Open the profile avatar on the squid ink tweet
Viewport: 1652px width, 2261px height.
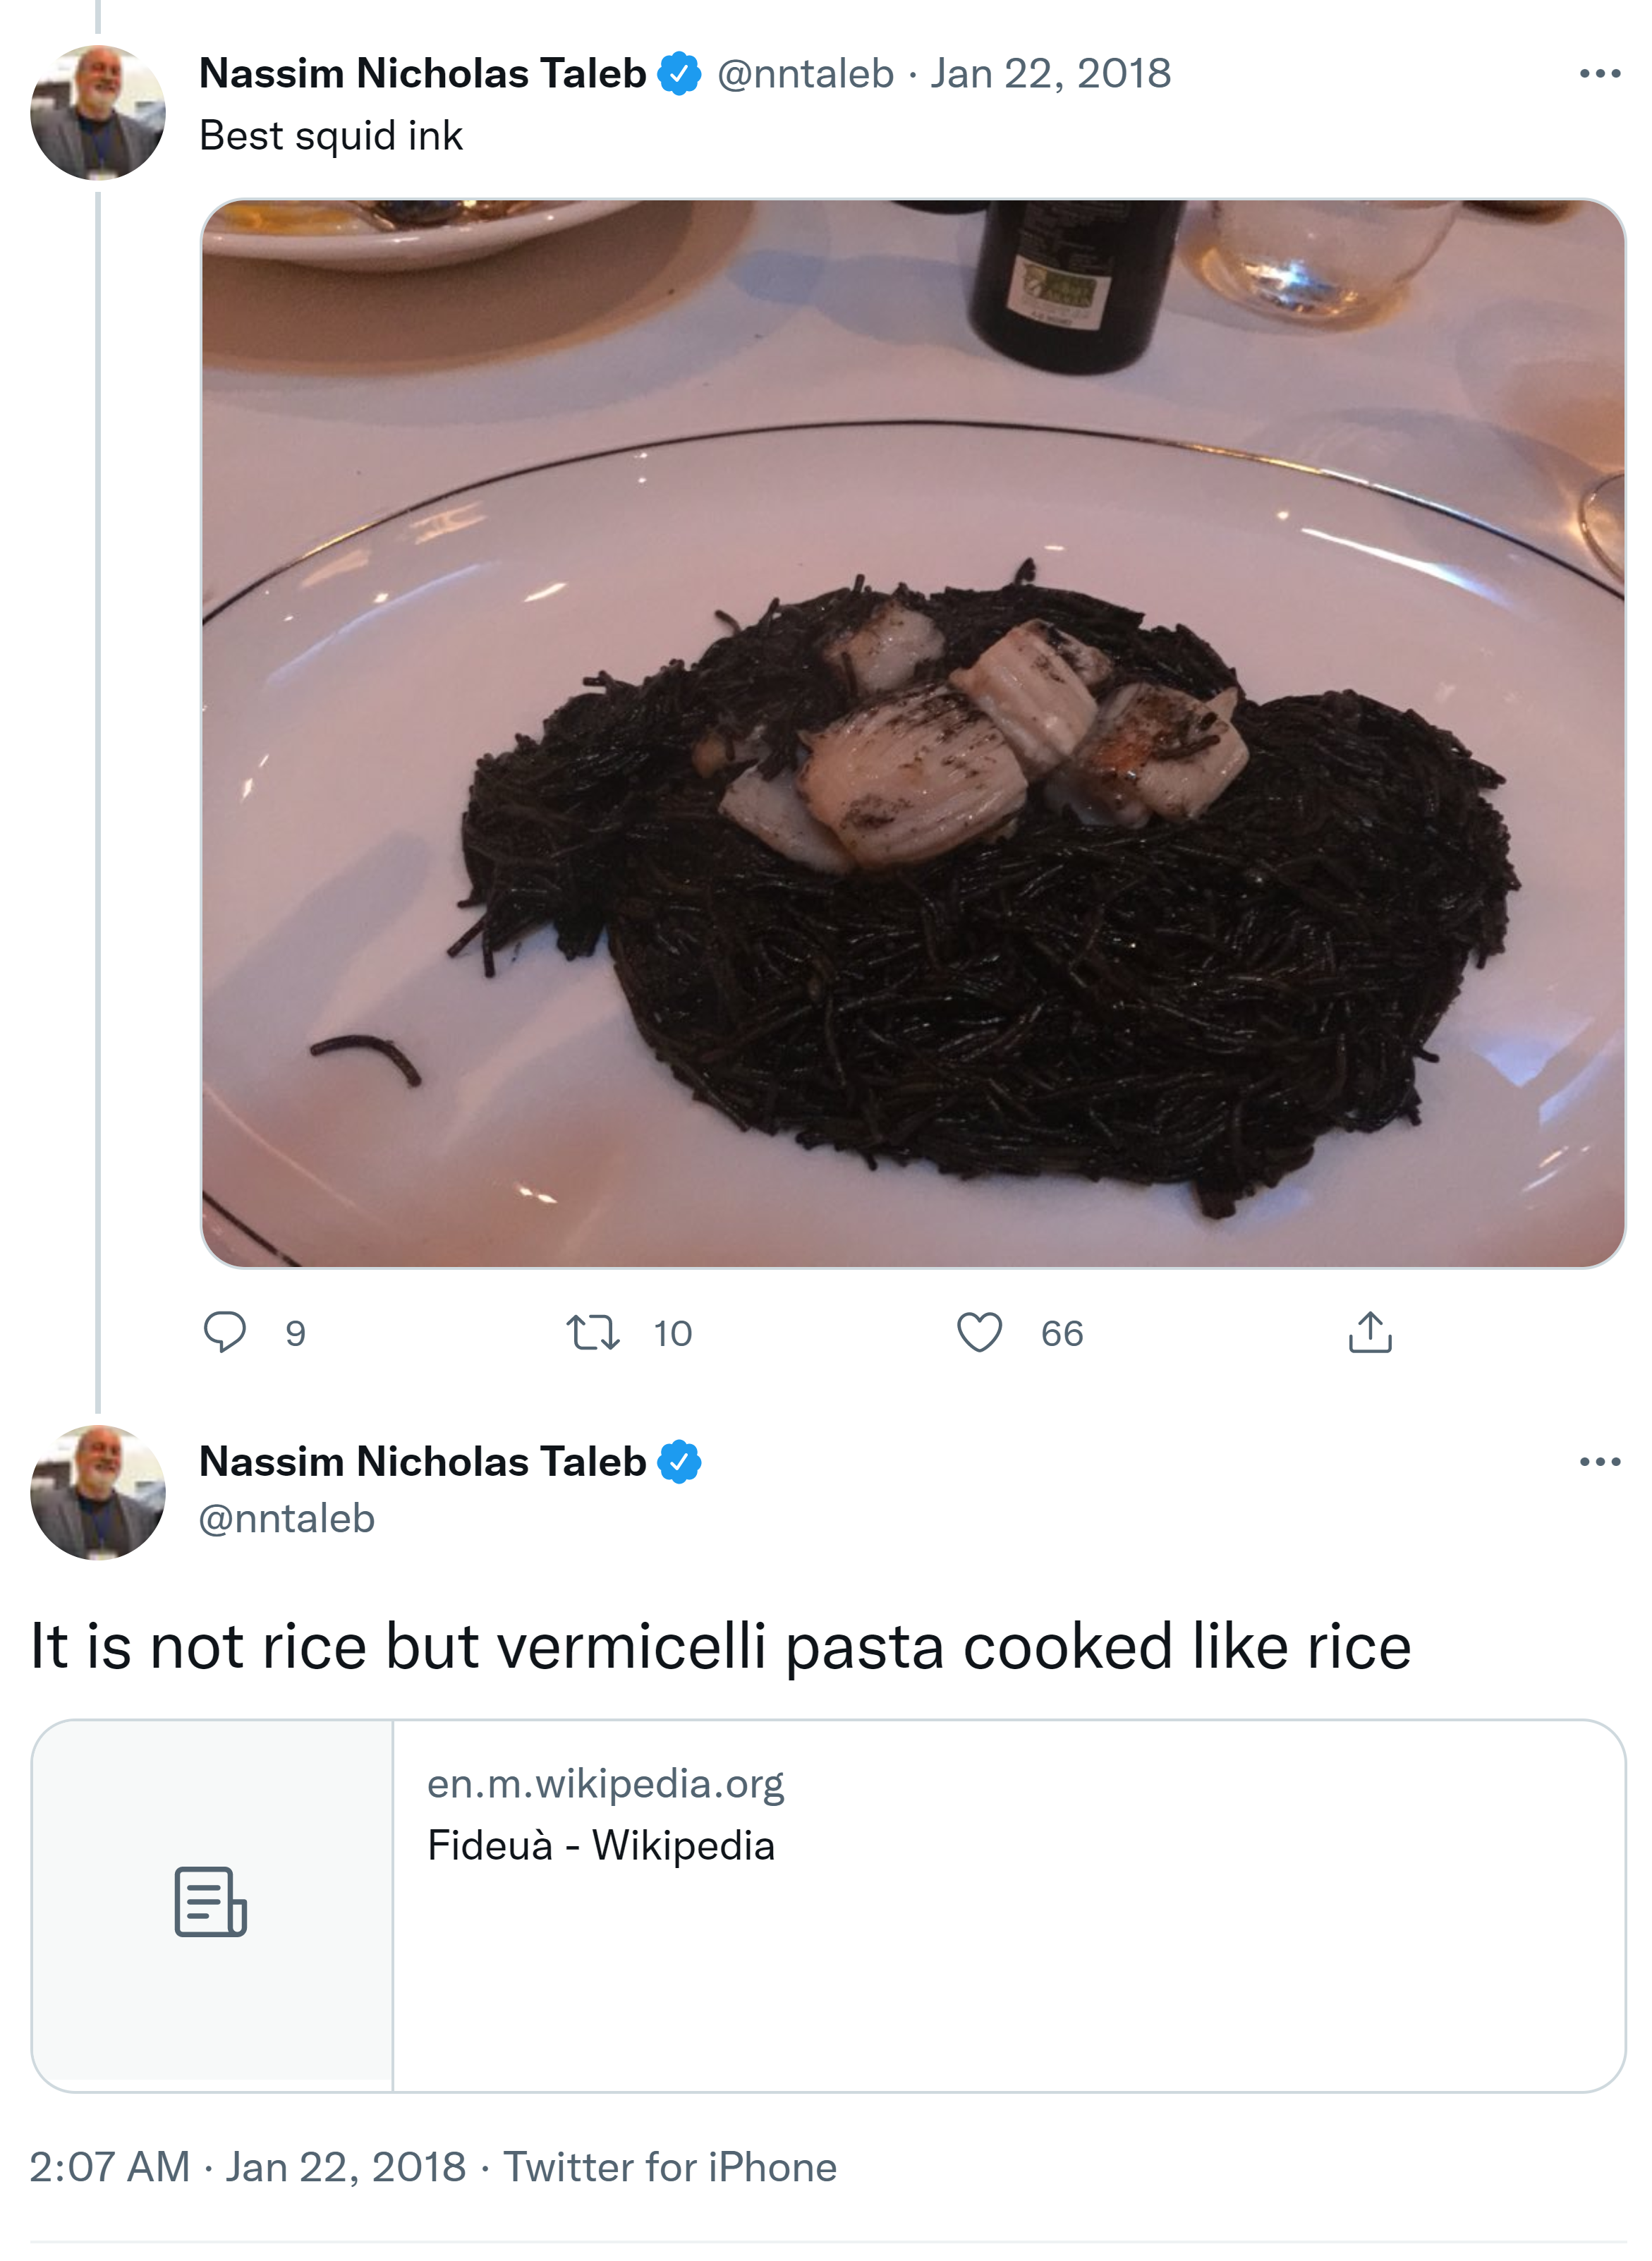pos(98,112)
